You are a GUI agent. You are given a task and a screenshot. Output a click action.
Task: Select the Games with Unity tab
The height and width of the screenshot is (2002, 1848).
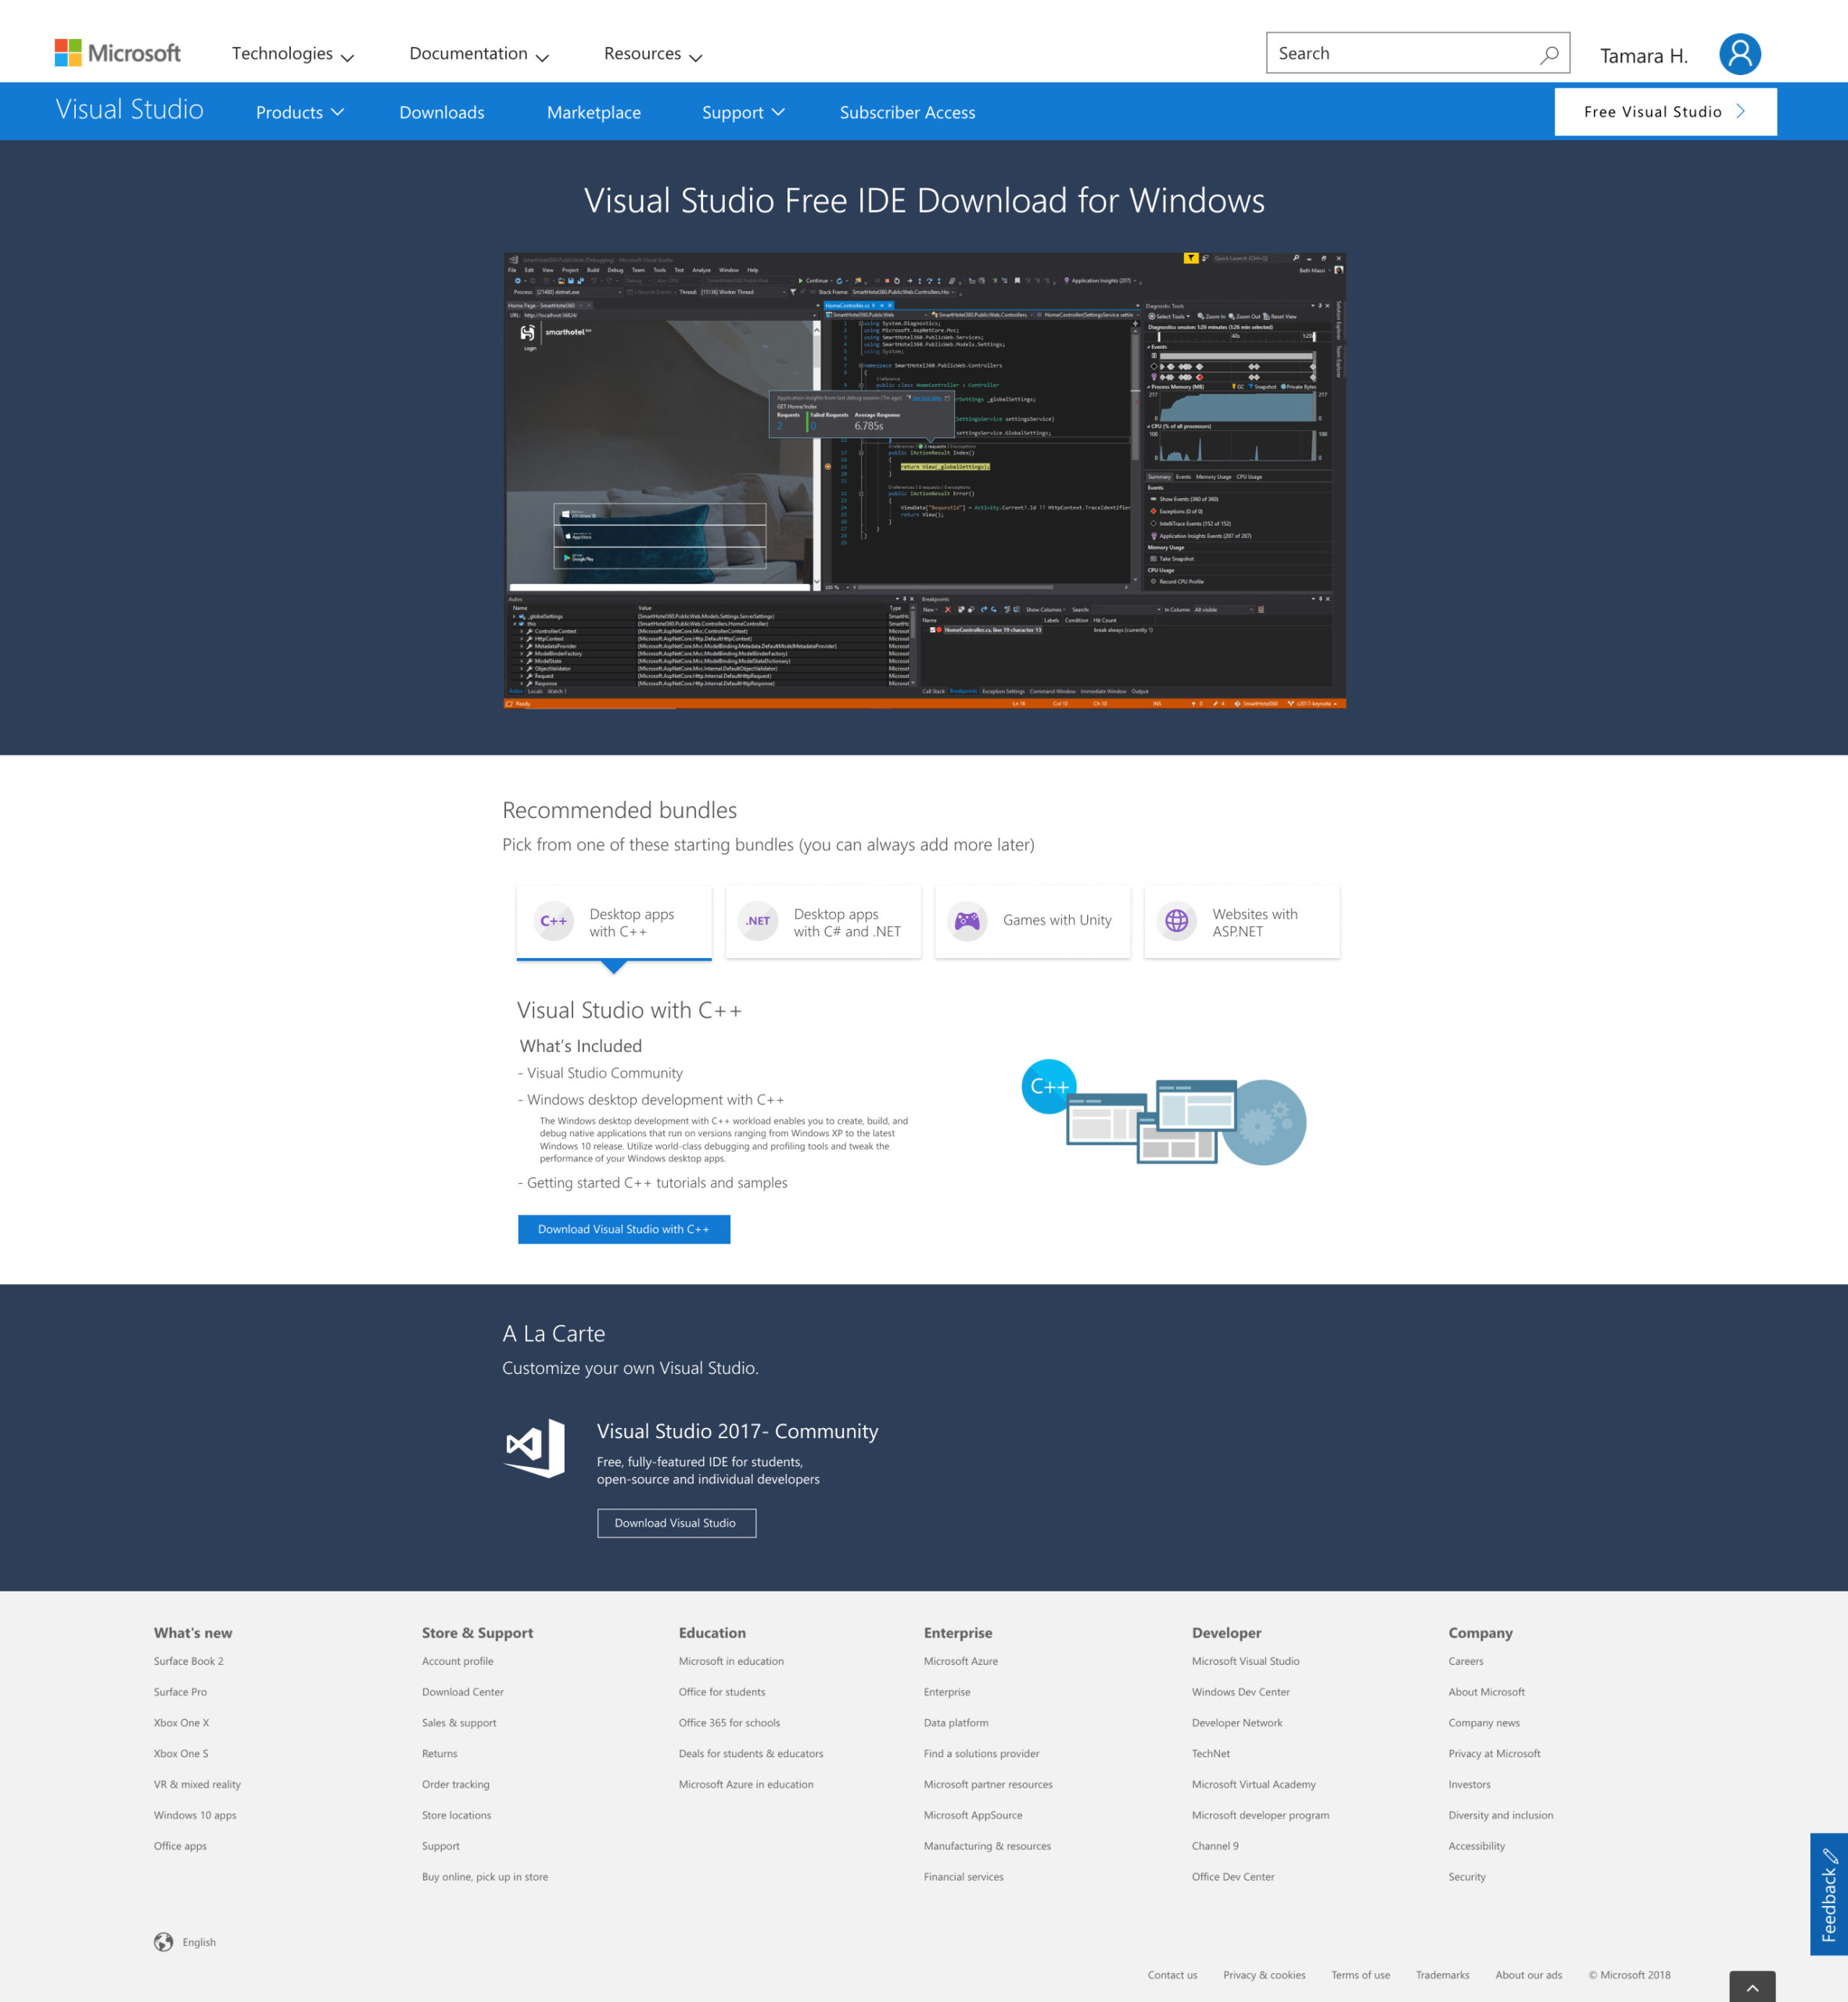[1033, 922]
